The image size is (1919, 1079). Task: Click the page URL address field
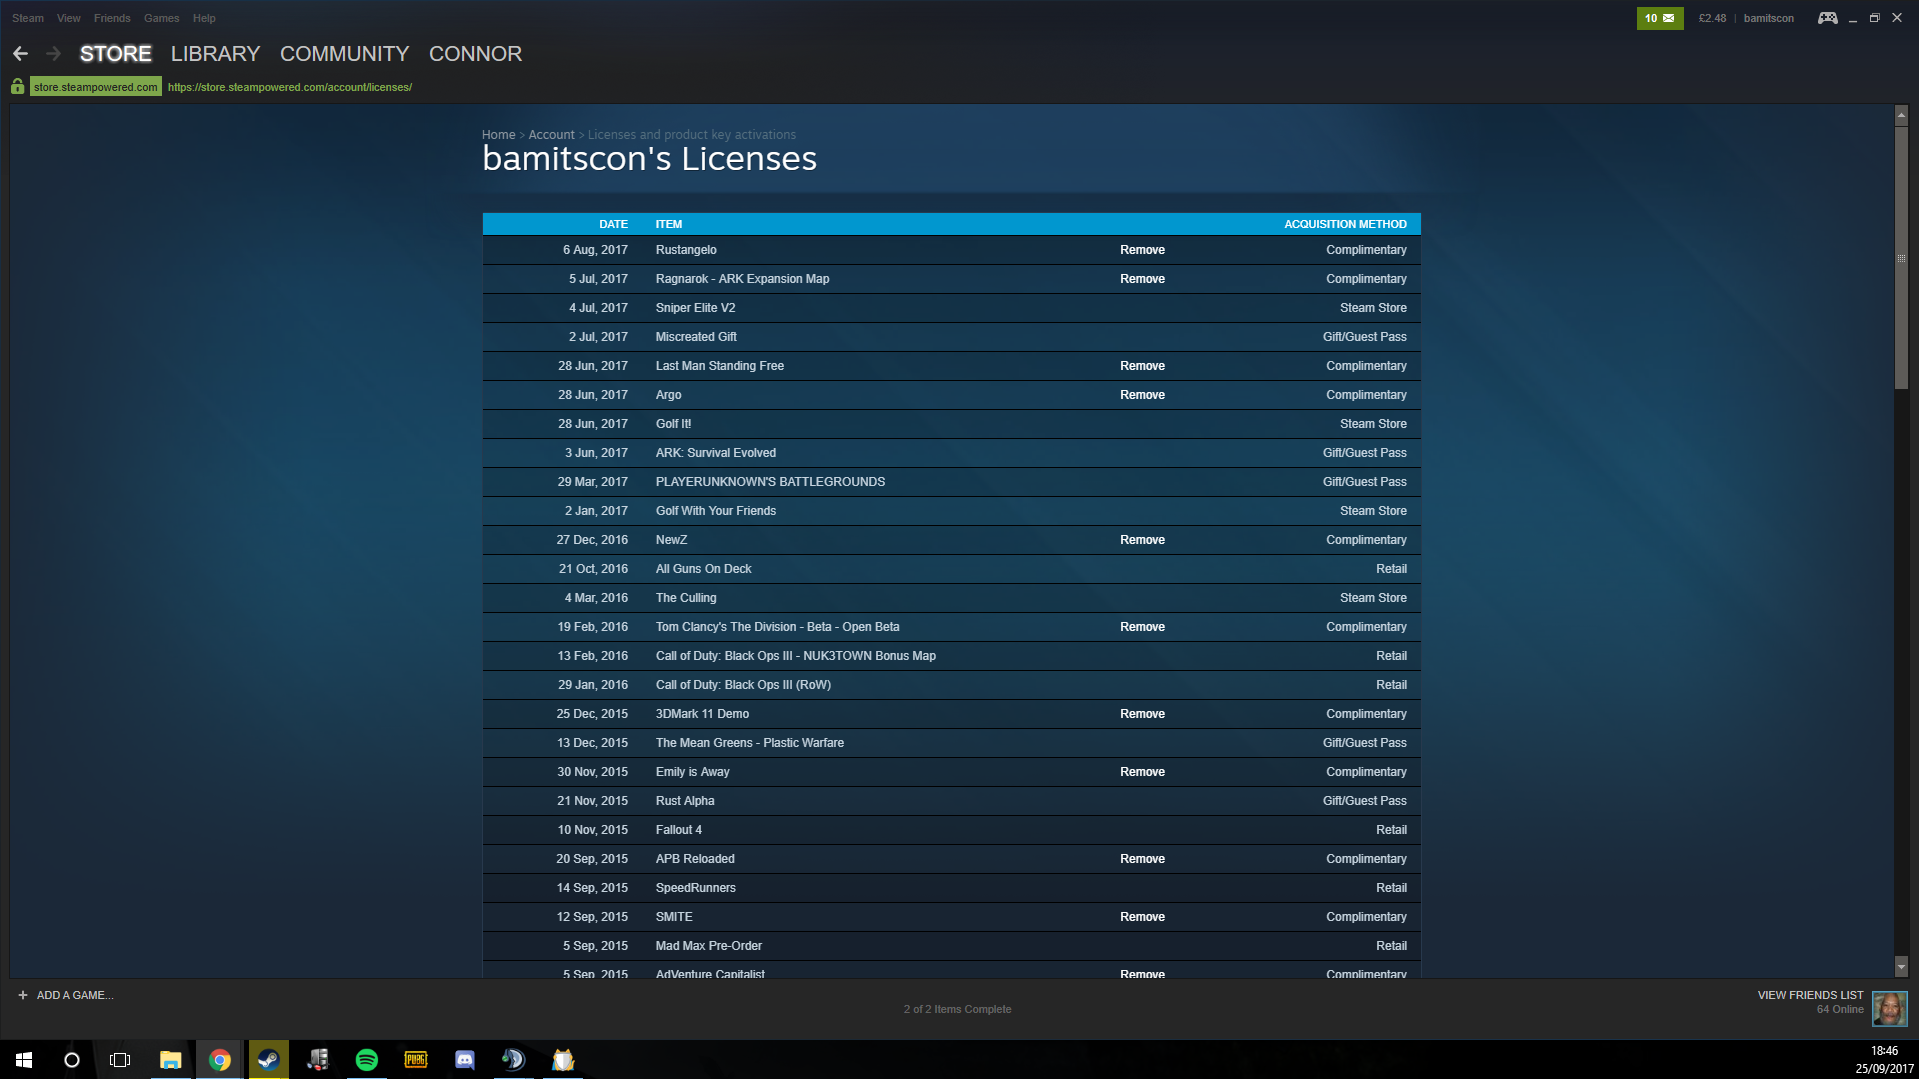point(290,87)
